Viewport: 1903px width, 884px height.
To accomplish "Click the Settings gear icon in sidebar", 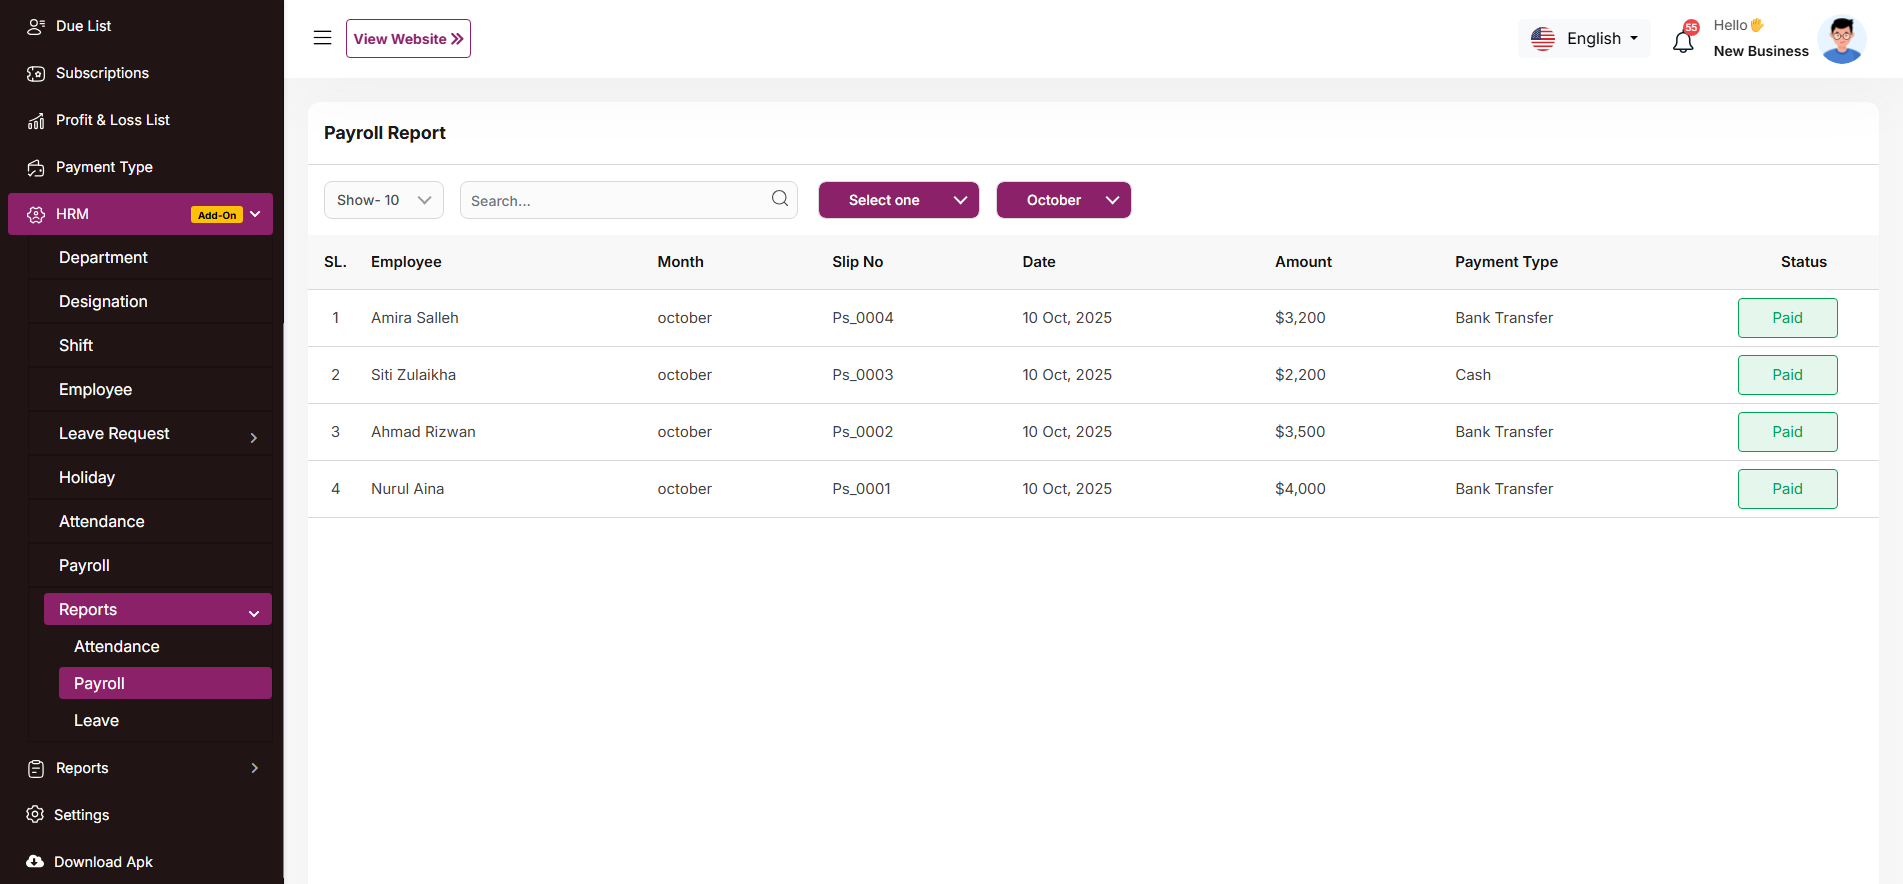I will tap(35, 815).
